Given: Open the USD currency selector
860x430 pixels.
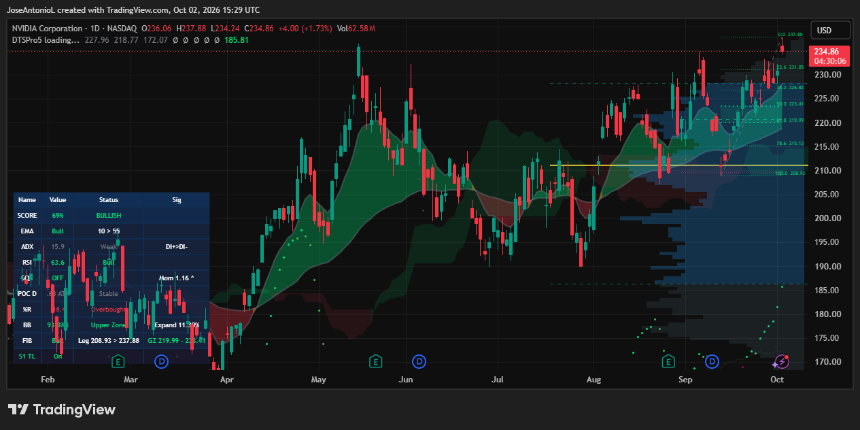Looking at the screenshot, I should click(823, 30).
